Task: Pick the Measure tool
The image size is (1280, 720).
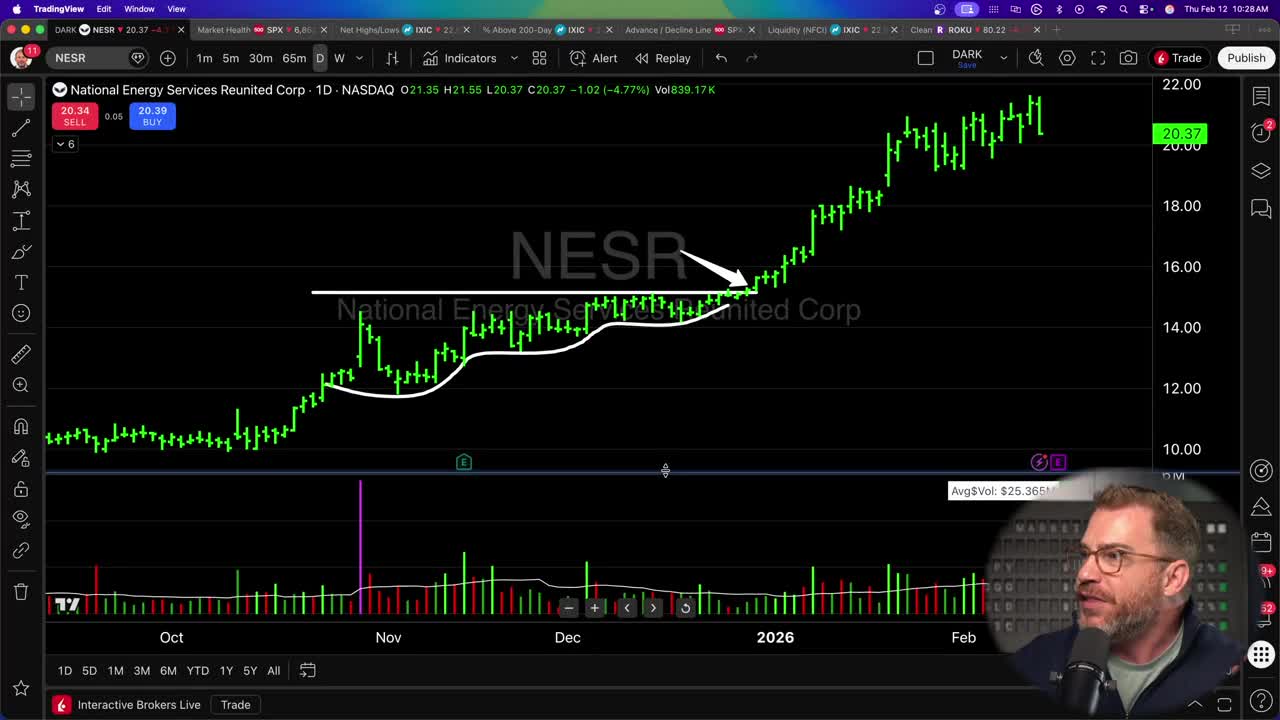Action: [x=21, y=354]
